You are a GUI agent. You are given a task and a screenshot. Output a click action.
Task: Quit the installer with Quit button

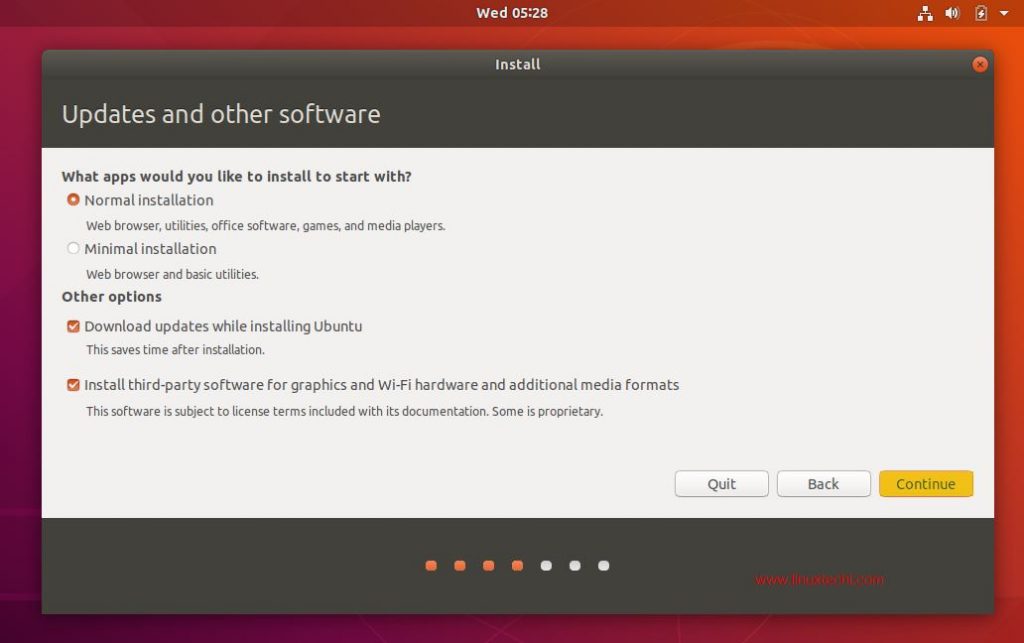(721, 484)
